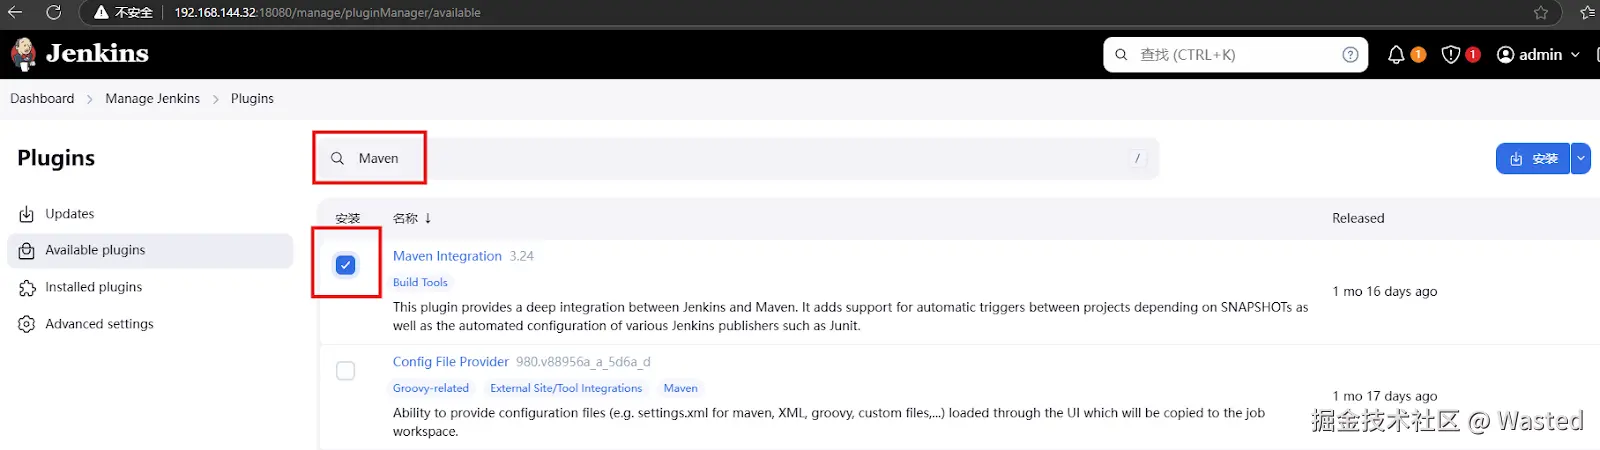The image size is (1600, 450).
Task: Click the browser back arrow
Action: [x=15, y=12]
